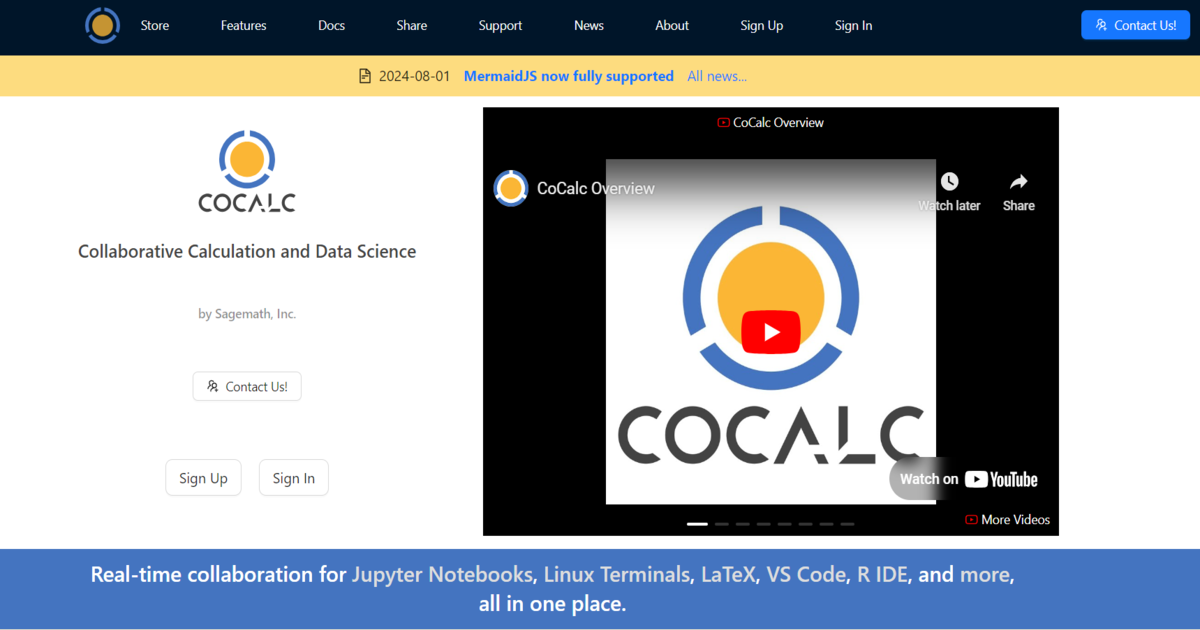Open the Docs page

pyautogui.click(x=331, y=25)
